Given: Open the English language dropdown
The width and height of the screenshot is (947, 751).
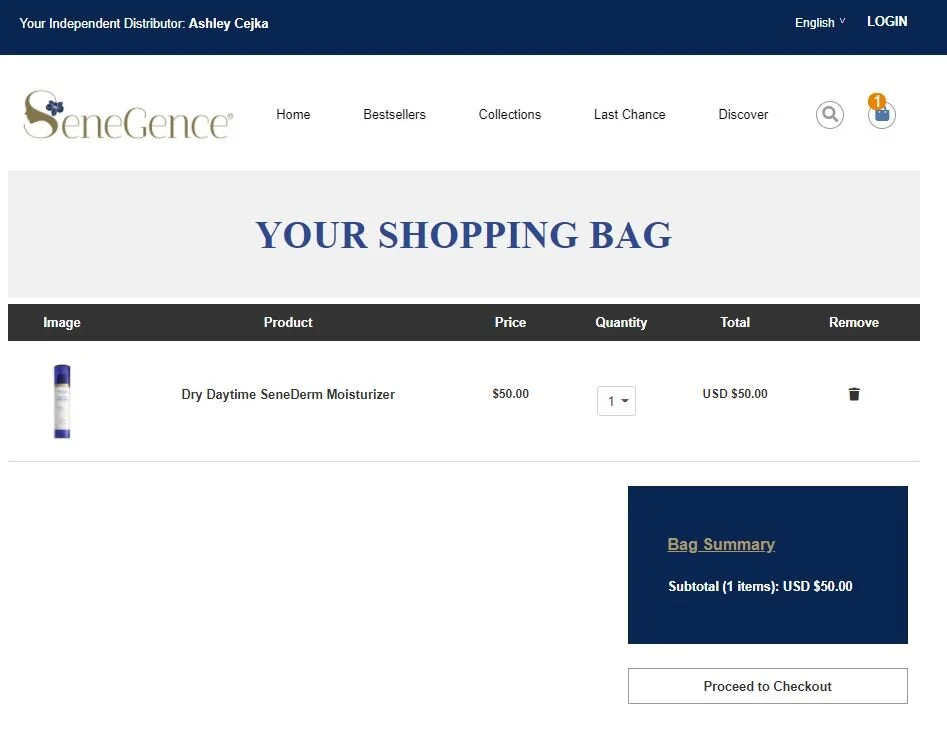Looking at the screenshot, I should pos(816,22).
